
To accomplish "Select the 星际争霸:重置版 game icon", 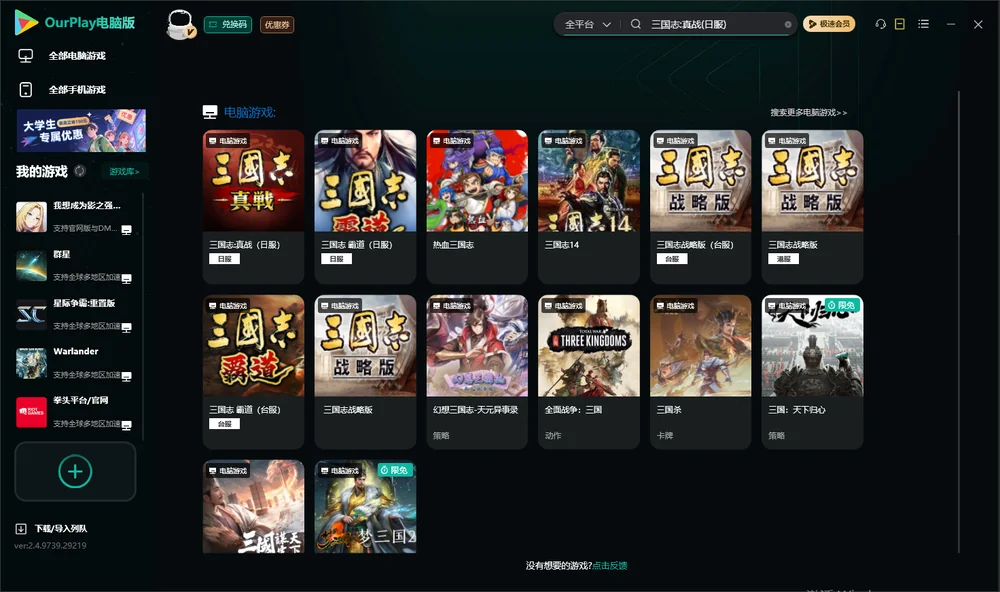I will point(31,314).
